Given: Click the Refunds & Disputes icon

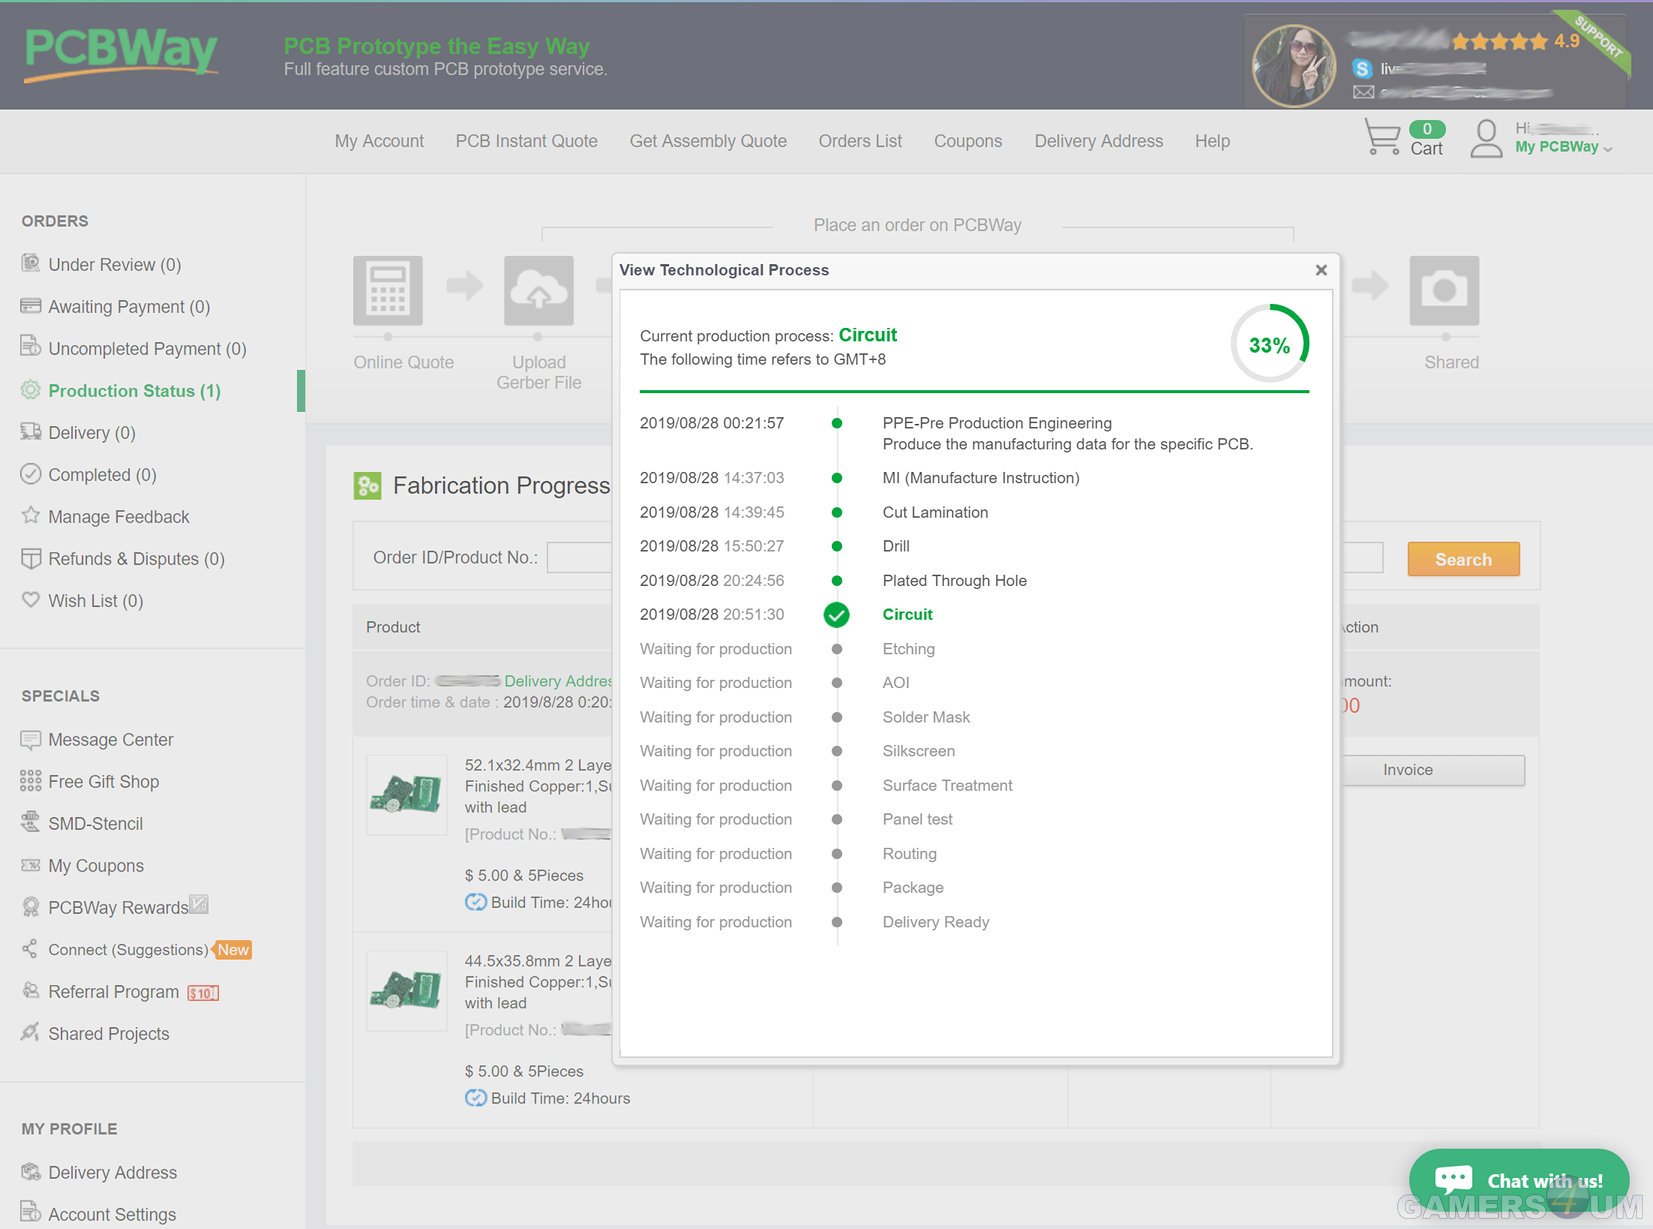Looking at the screenshot, I should pos(31,558).
